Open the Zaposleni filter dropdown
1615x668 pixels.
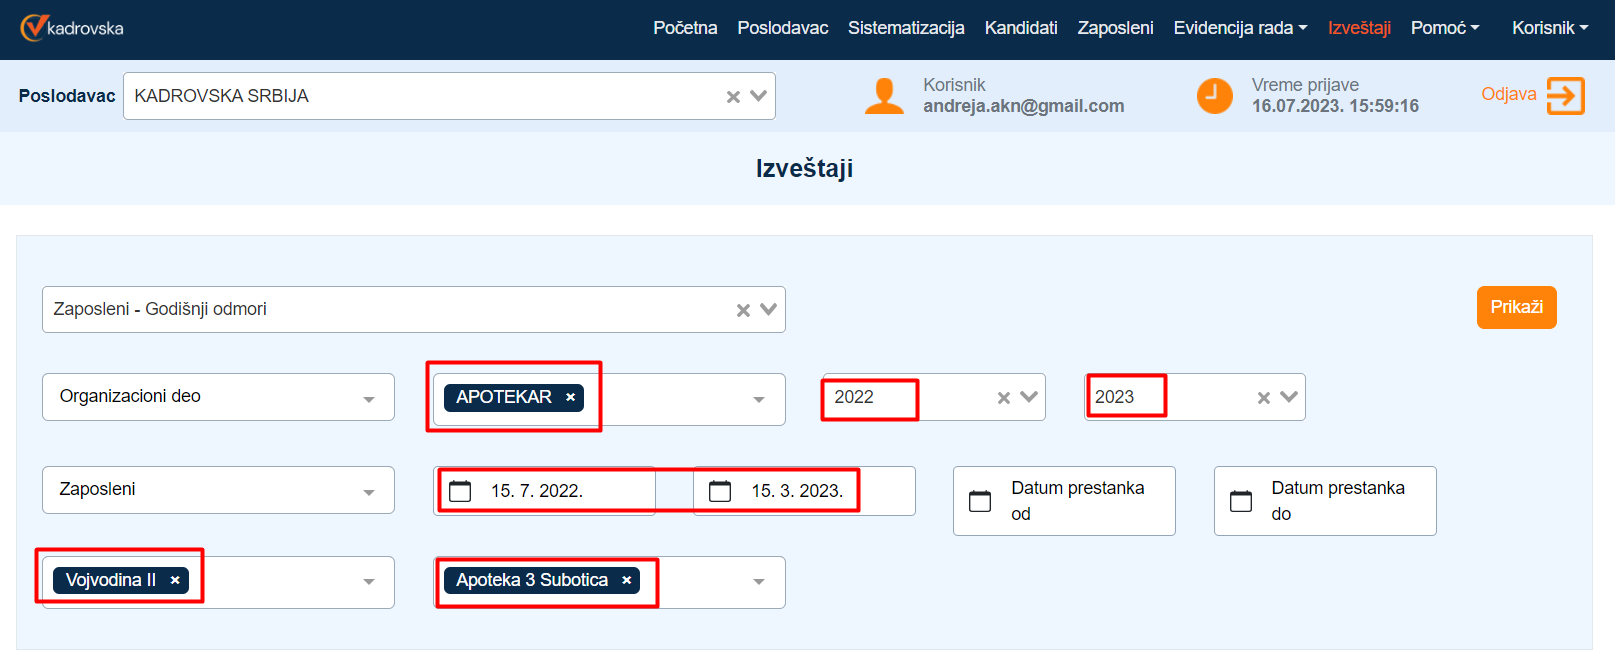369,491
